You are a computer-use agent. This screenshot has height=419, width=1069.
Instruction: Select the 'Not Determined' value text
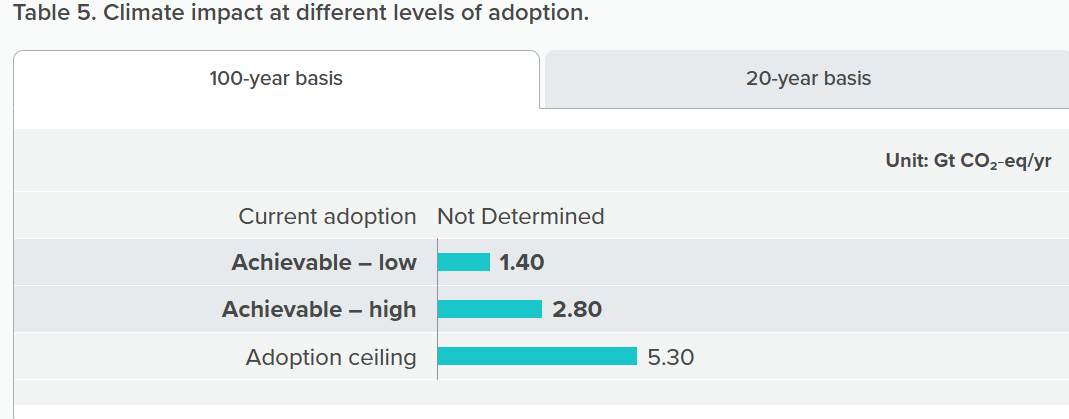tap(520, 216)
